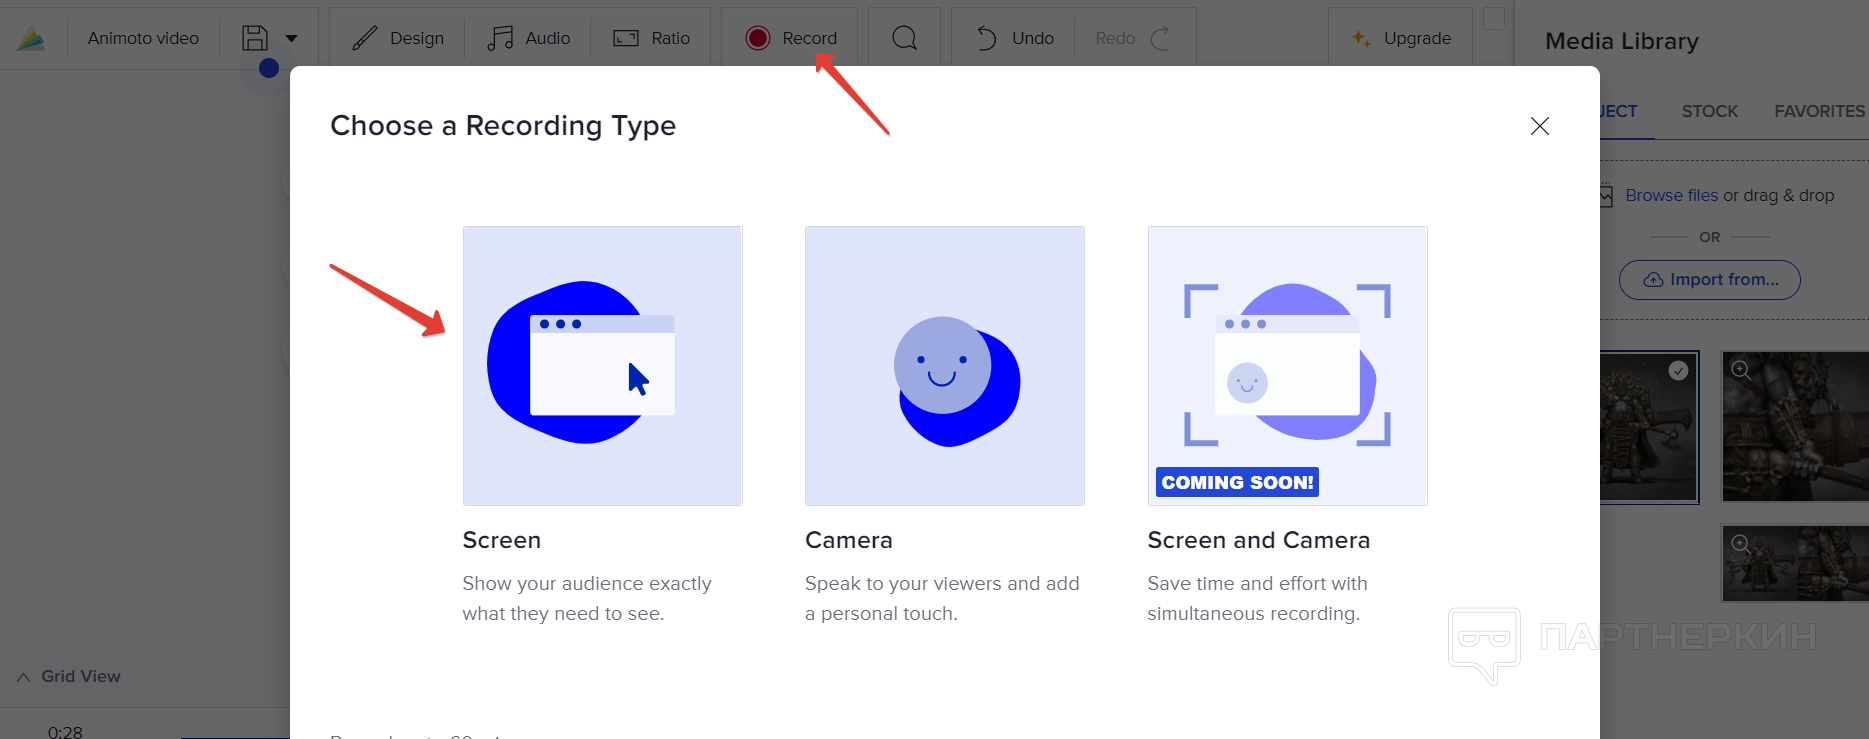Open the Design panel

tap(398, 38)
